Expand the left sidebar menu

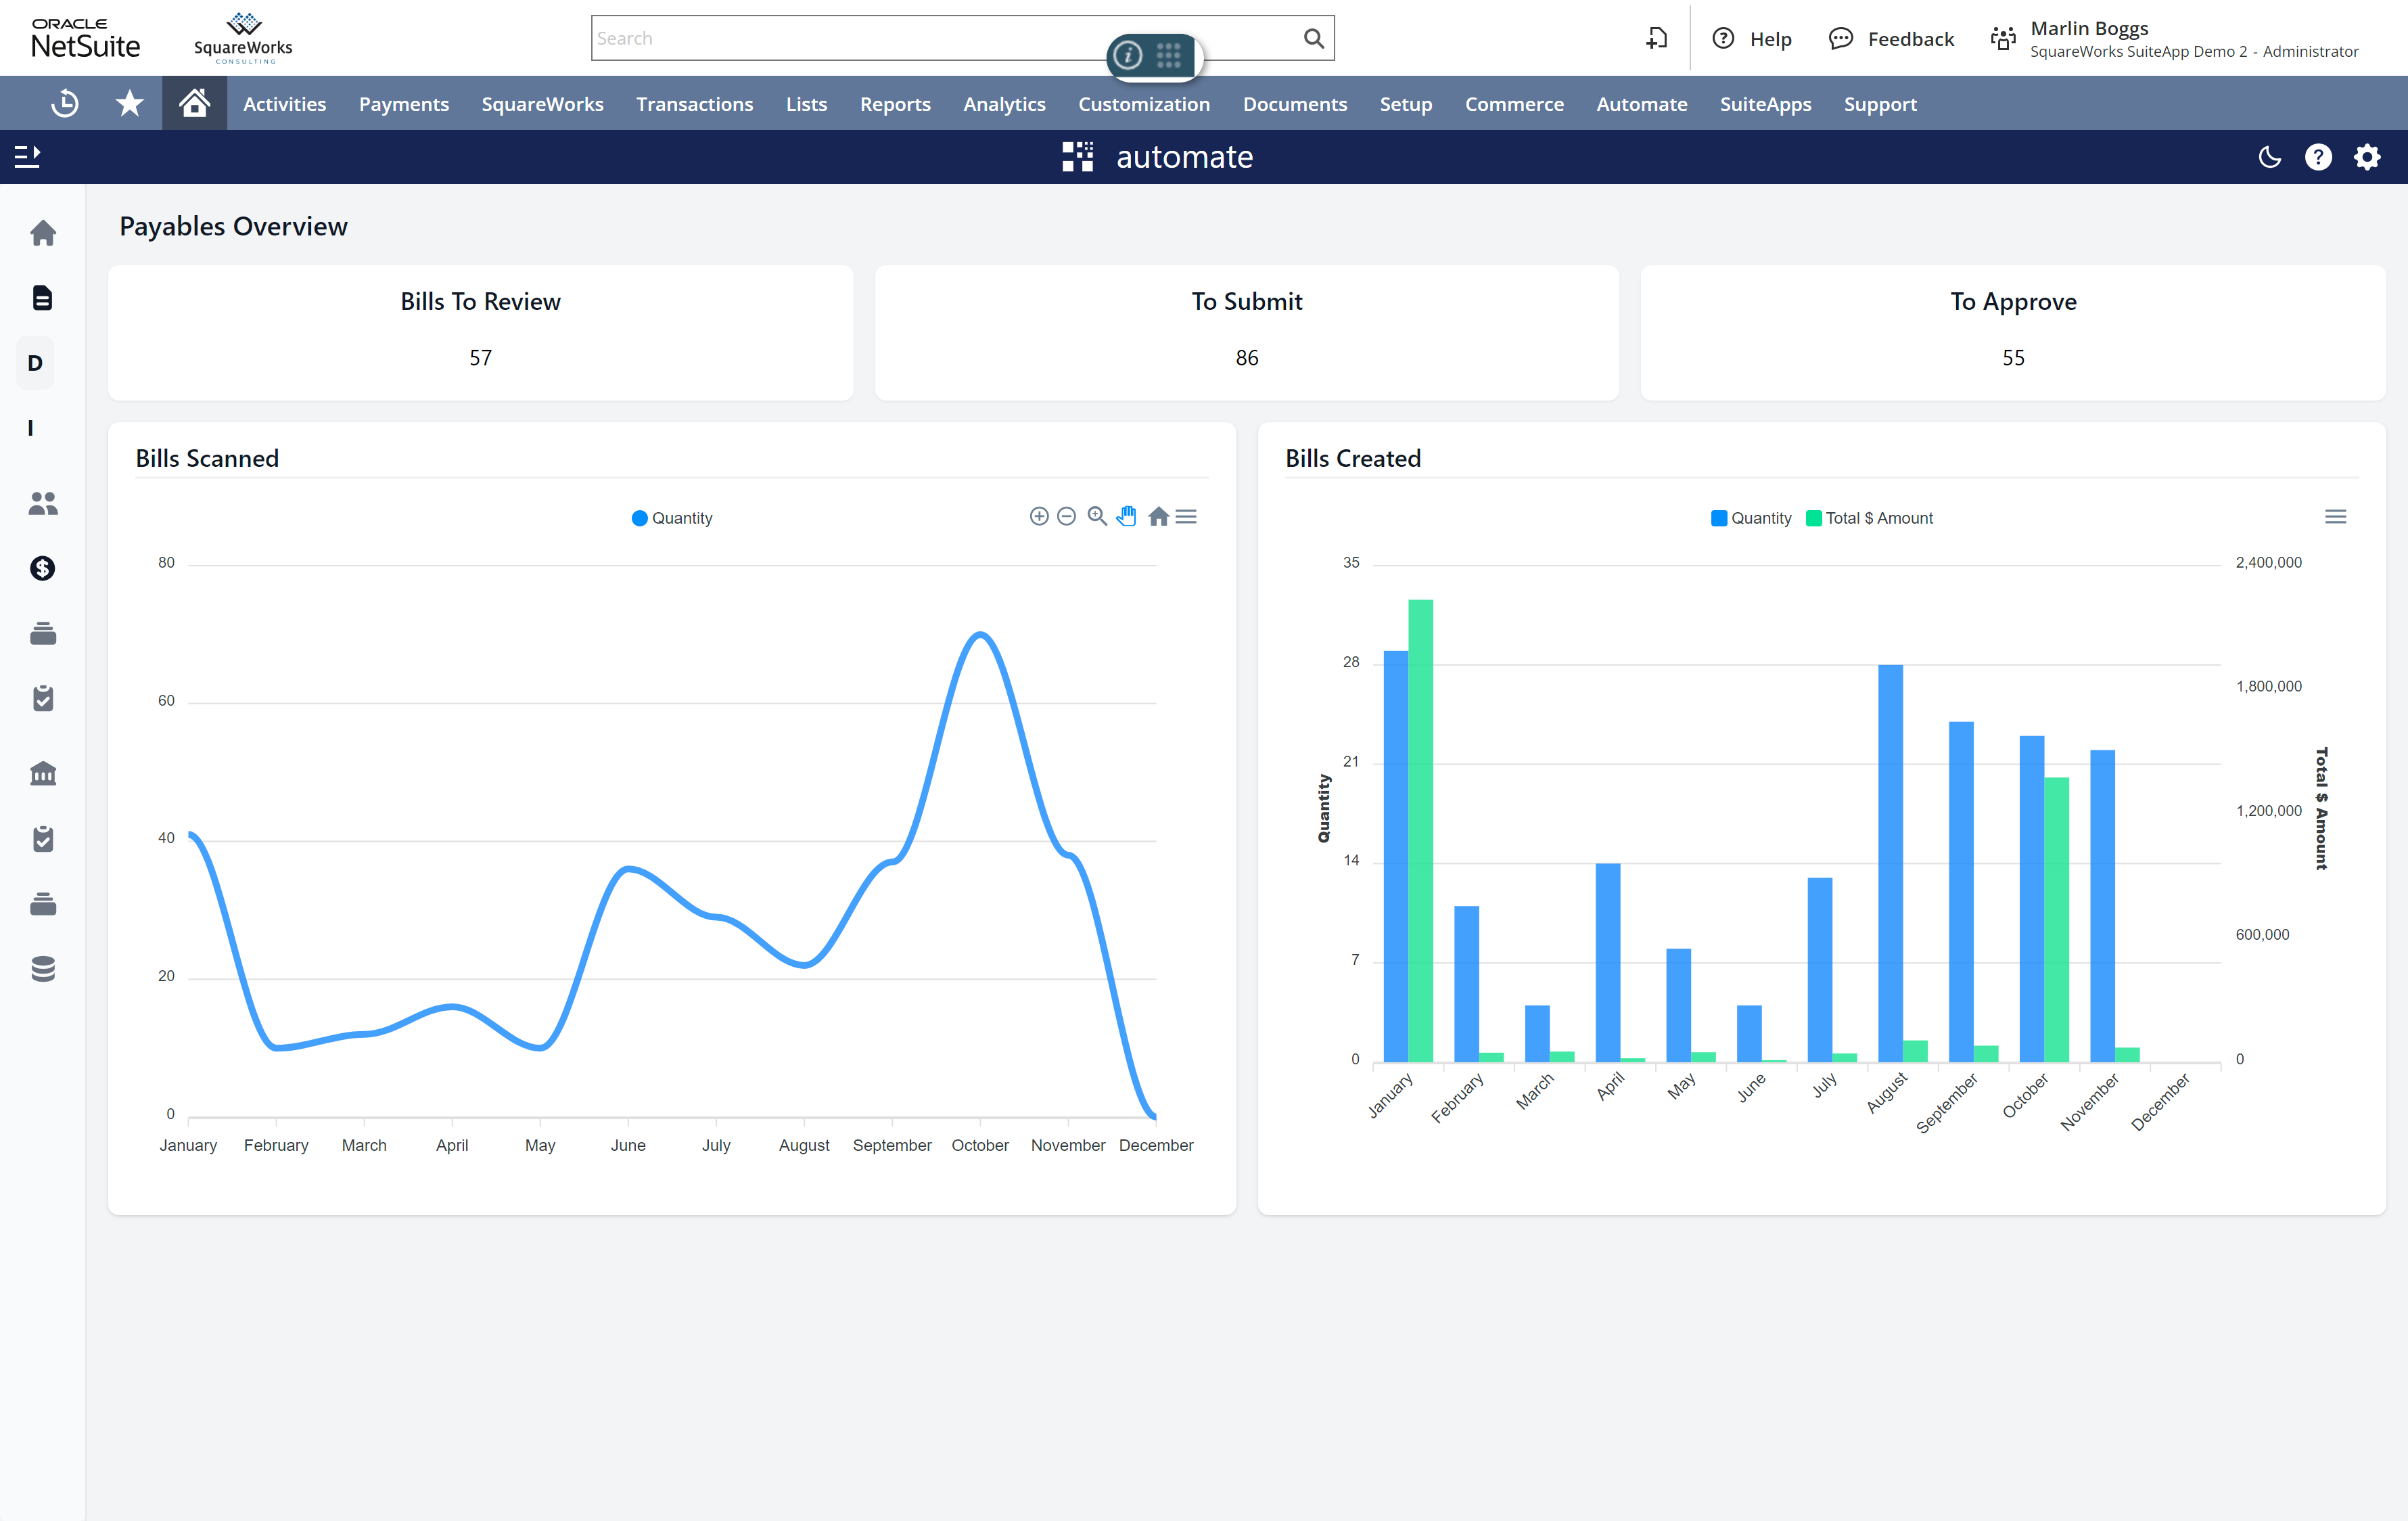tap(27, 156)
